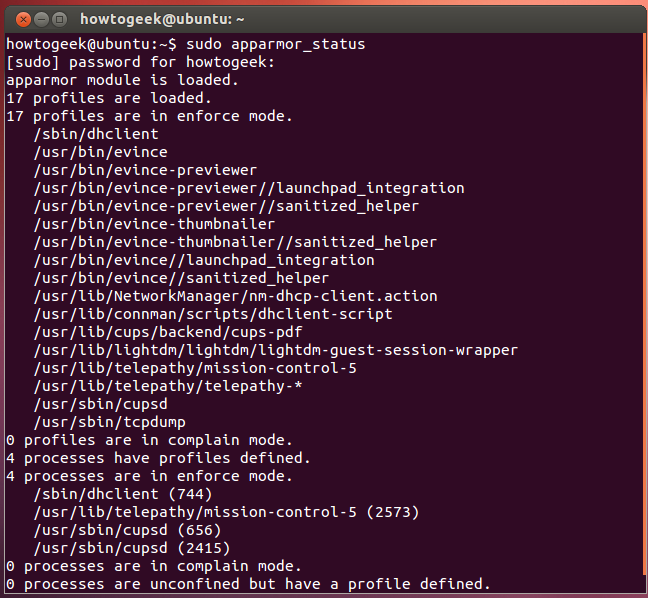
Task: Click the /sbin/dhclient (744) process line
Action: coord(122,494)
